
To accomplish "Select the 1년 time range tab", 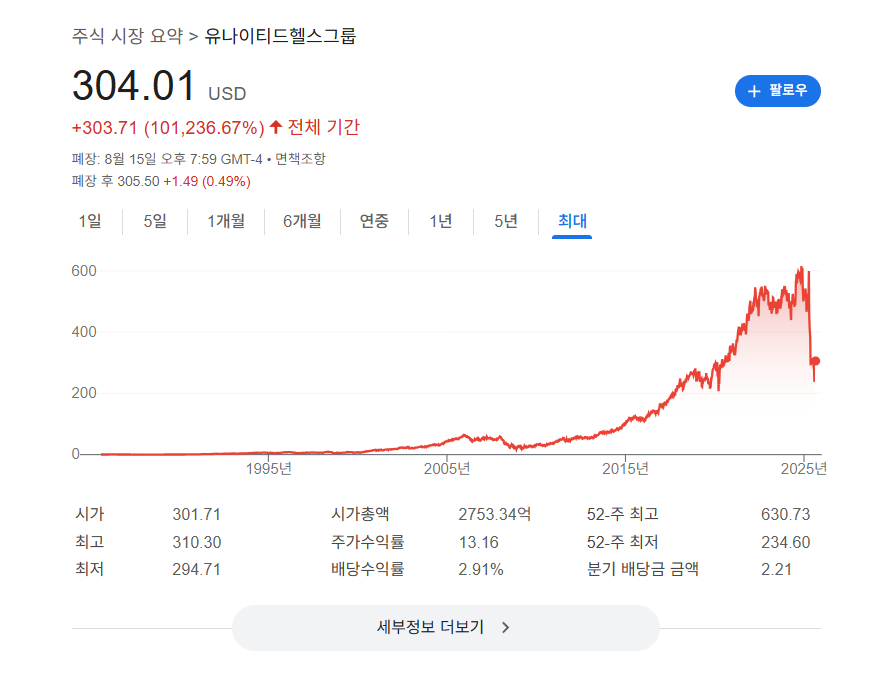I will pos(441,221).
